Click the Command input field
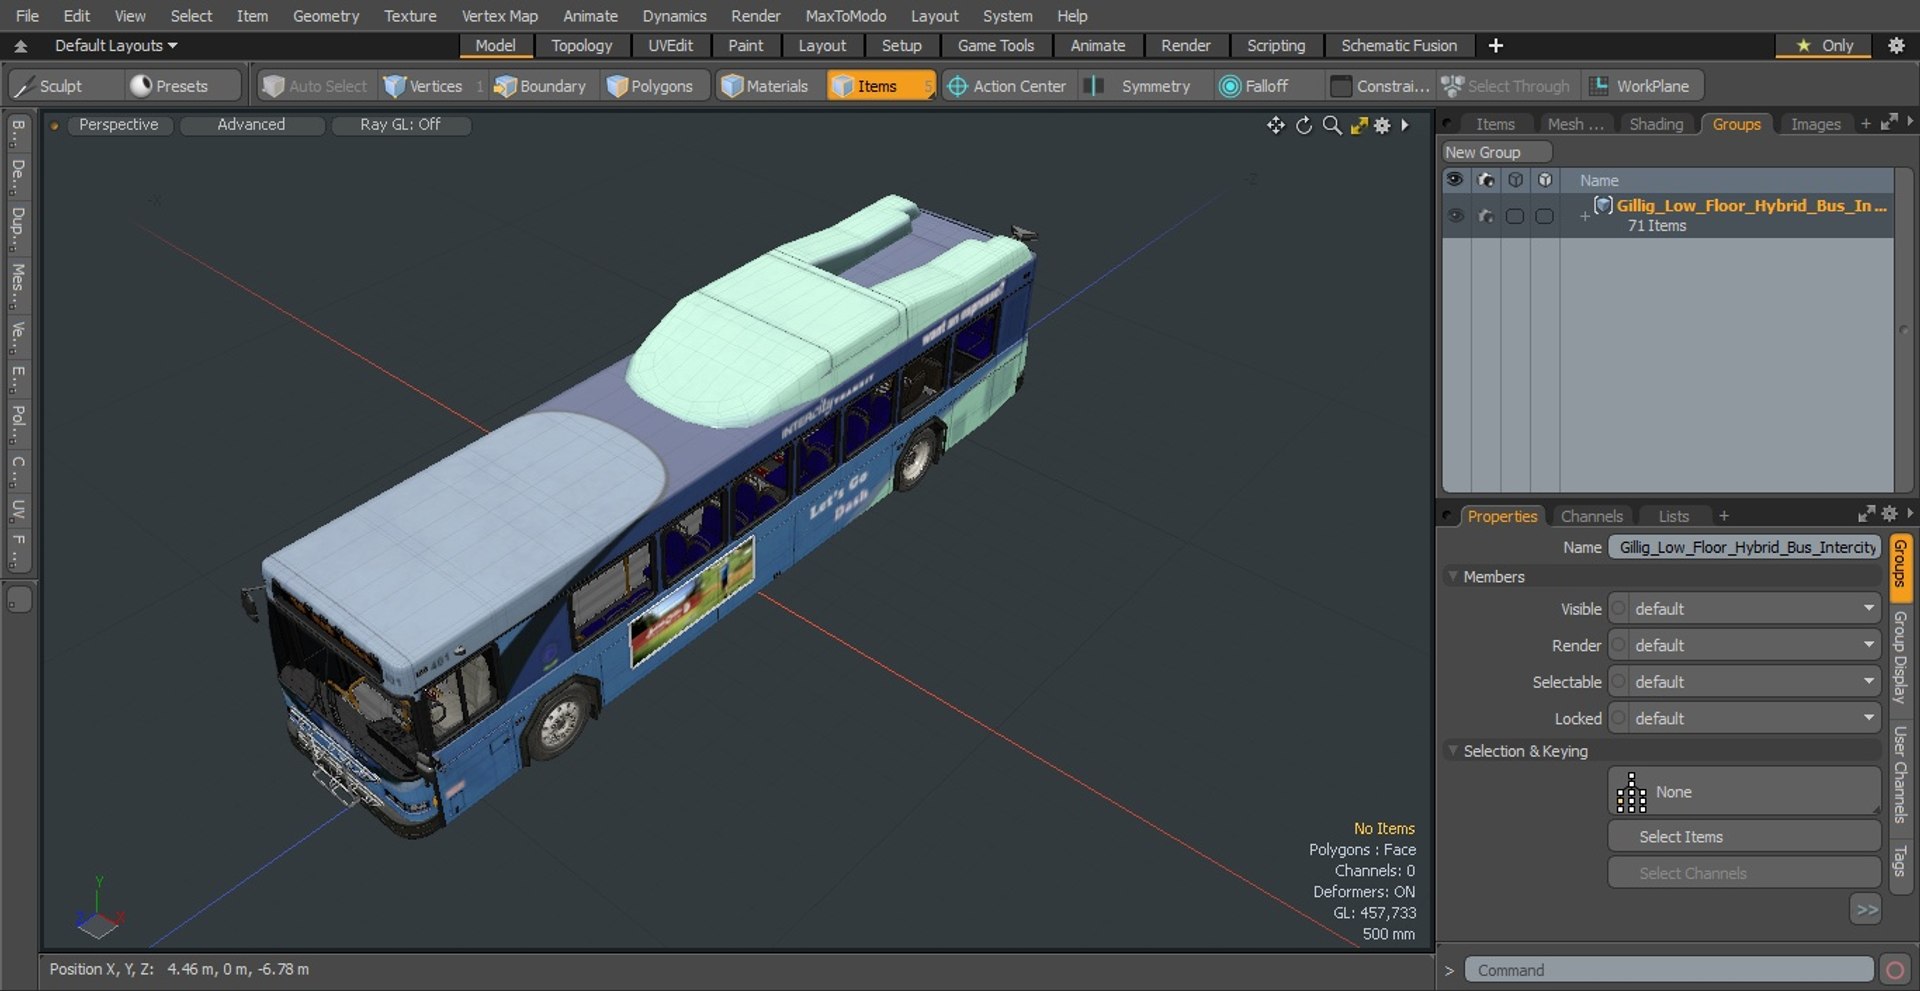Viewport: 1920px width, 991px height. pyautogui.click(x=1668, y=970)
